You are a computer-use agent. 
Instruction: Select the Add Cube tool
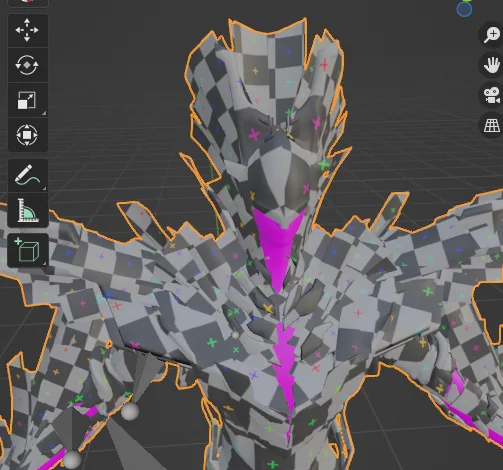pyautogui.click(x=27, y=250)
